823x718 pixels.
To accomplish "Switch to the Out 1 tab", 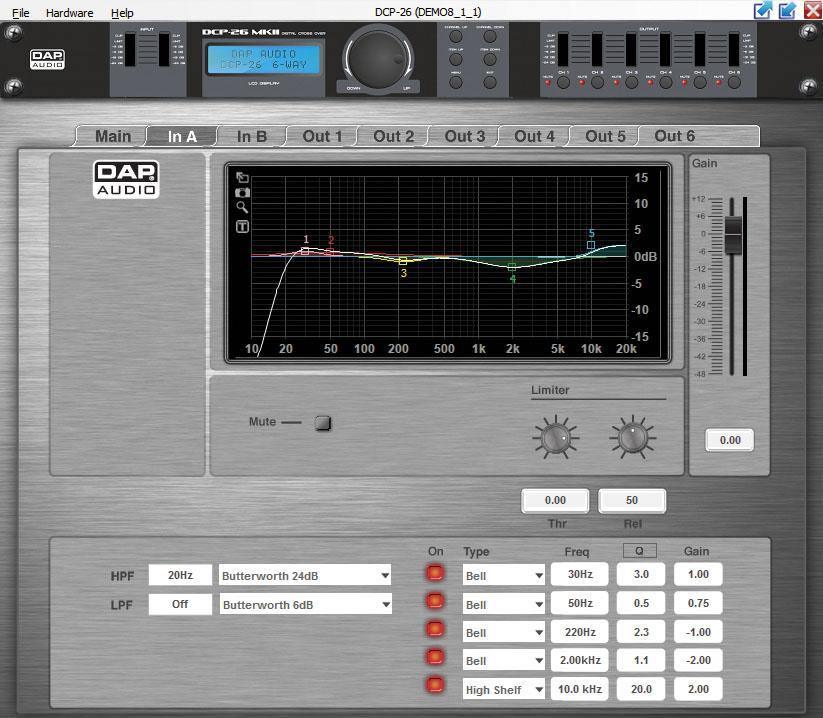I will click(x=322, y=136).
